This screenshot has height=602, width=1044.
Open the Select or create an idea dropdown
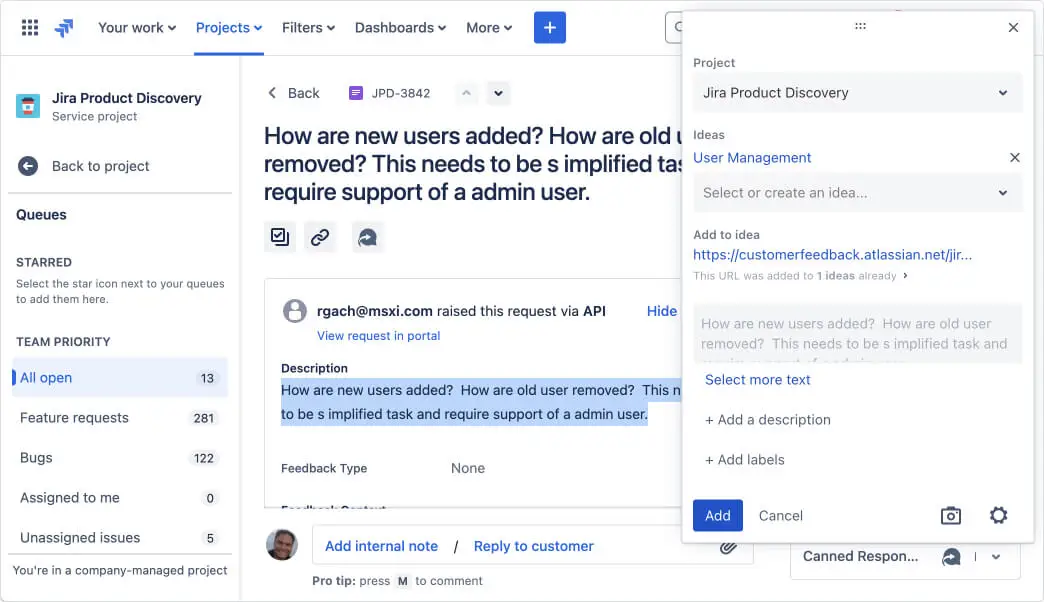point(857,192)
